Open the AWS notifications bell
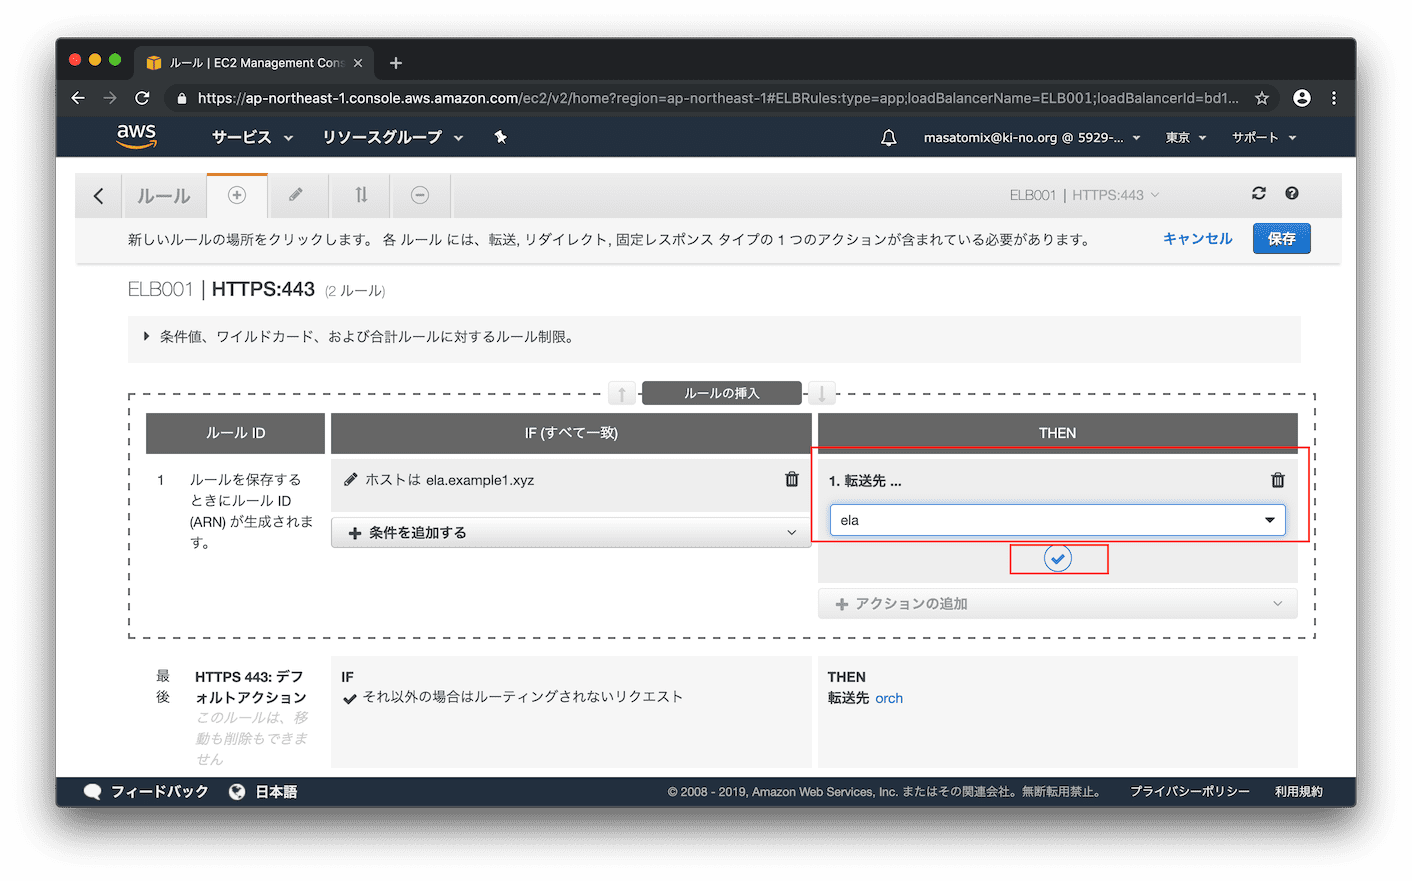 click(888, 138)
